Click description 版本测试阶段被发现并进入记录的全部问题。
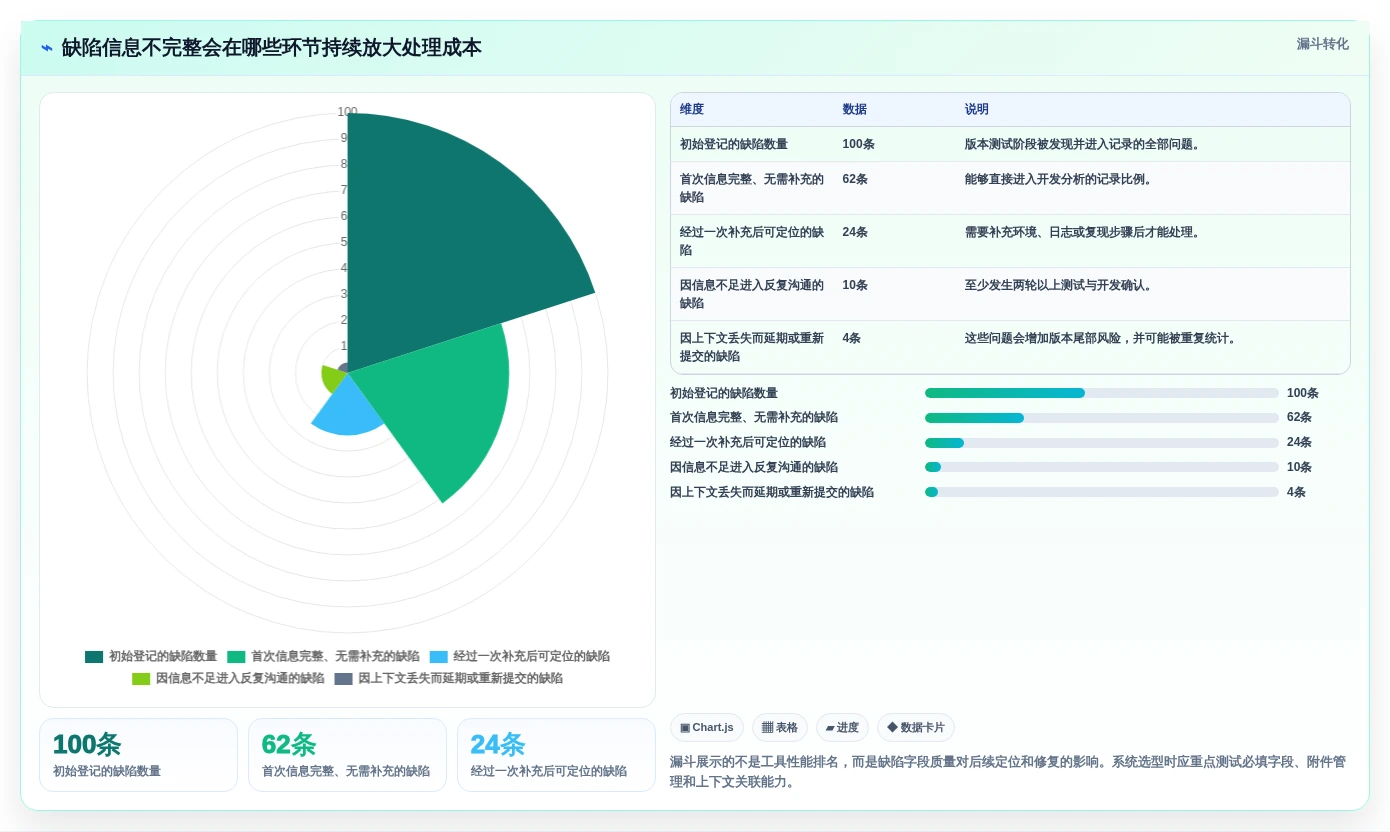The height and width of the screenshot is (832, 1390). click(x=1084, y=145)
